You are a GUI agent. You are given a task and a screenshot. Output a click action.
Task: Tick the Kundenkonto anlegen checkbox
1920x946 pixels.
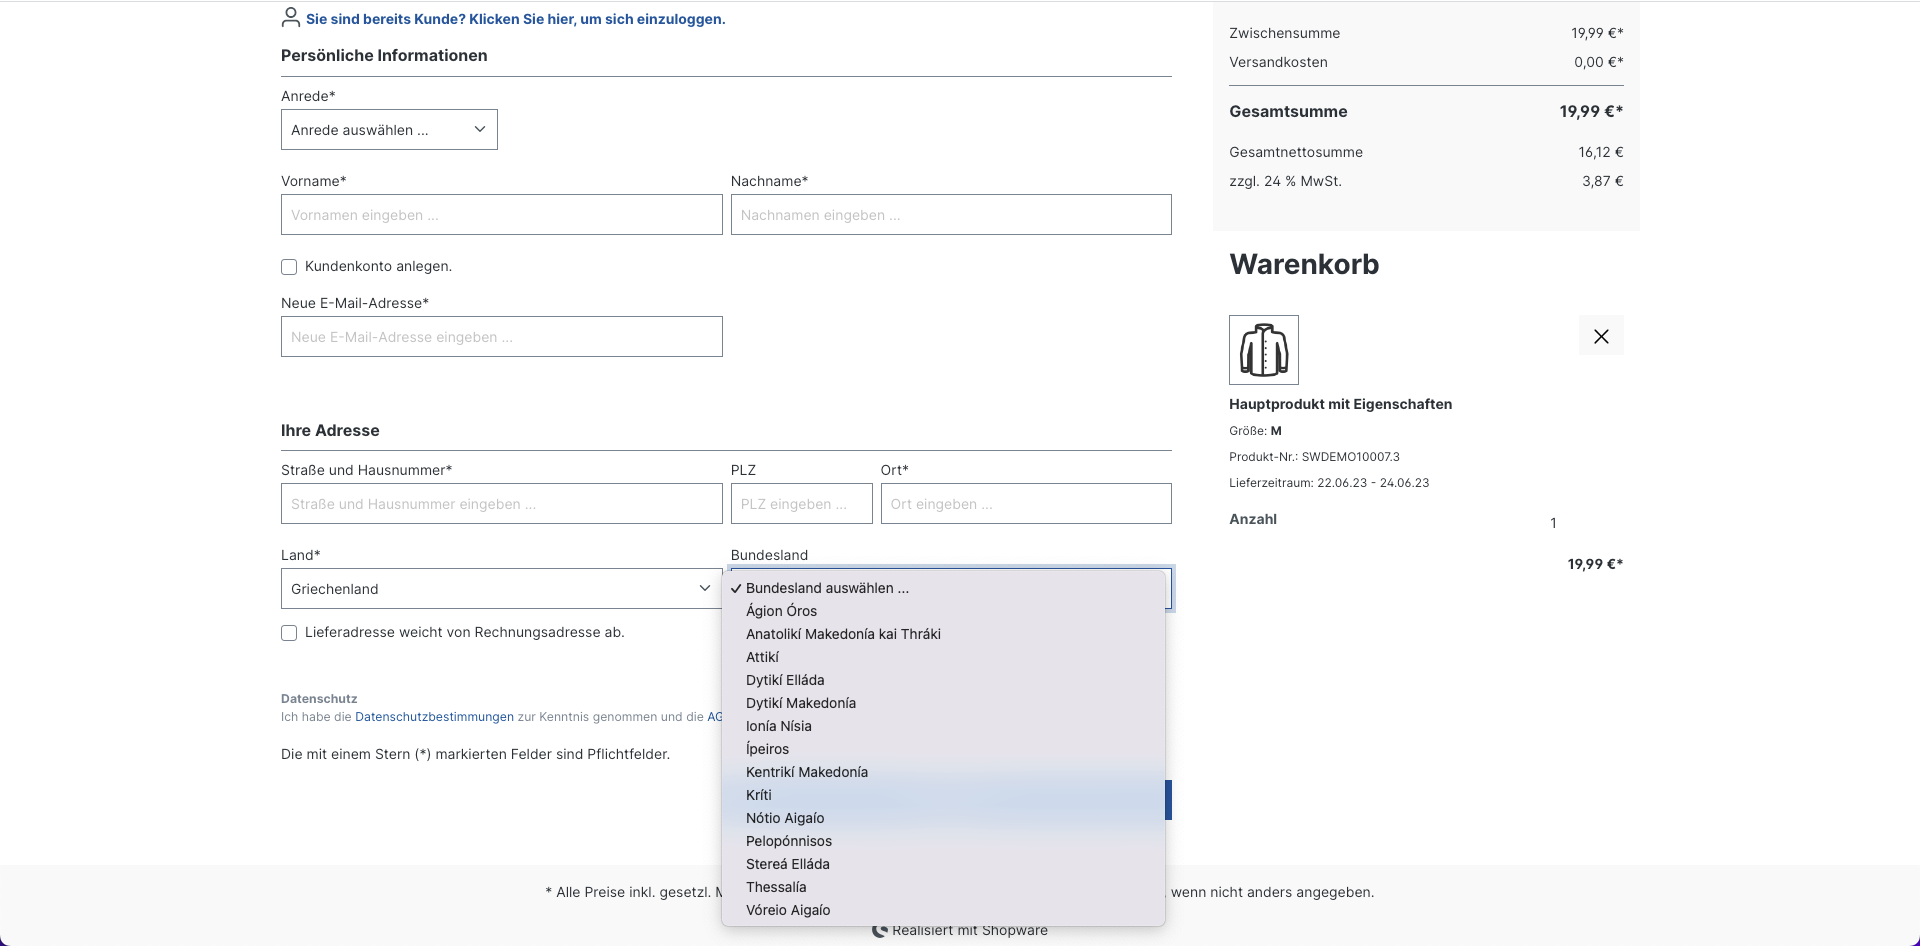click(x=289, y=267)
